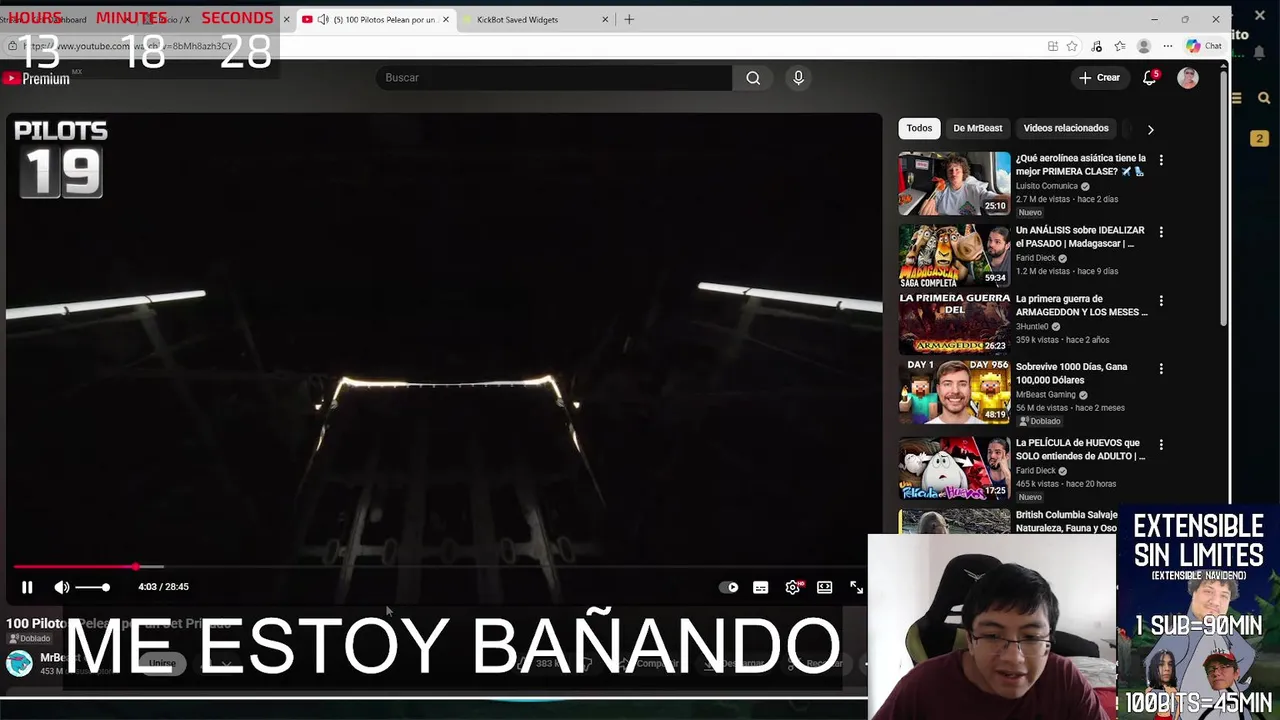The height and width of the screenshot is (720, 1280).
Task: Open the Madagascar análisis video thumbnail
Action: (x=954, y=255)
